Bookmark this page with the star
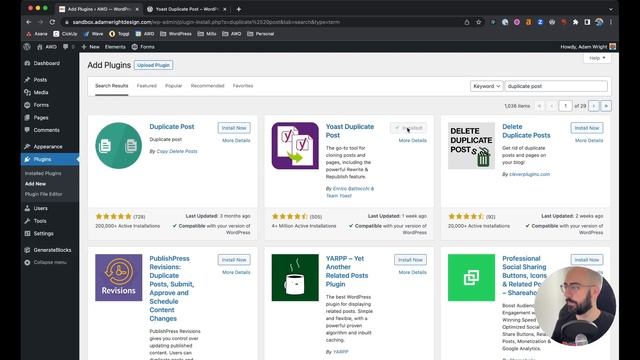The height and width of the screenshot is (360, 640). [x=479, y=22]
